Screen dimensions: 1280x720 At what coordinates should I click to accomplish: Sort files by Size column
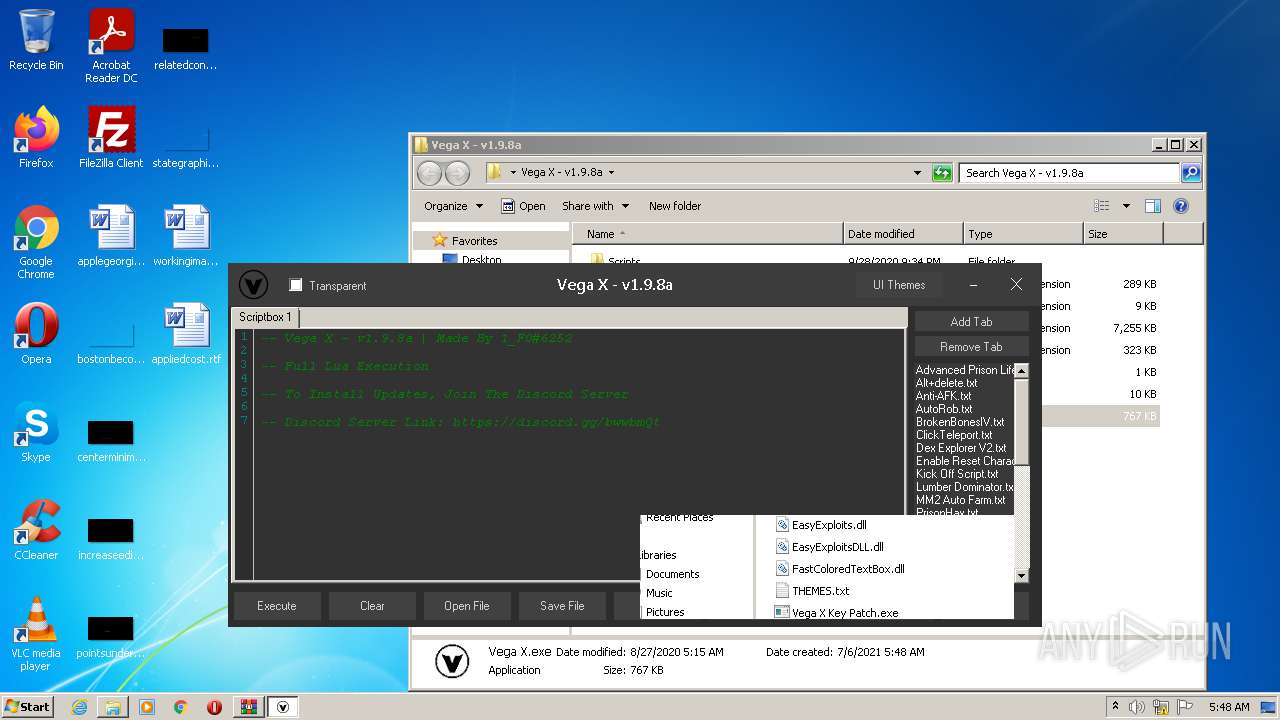1123,234
